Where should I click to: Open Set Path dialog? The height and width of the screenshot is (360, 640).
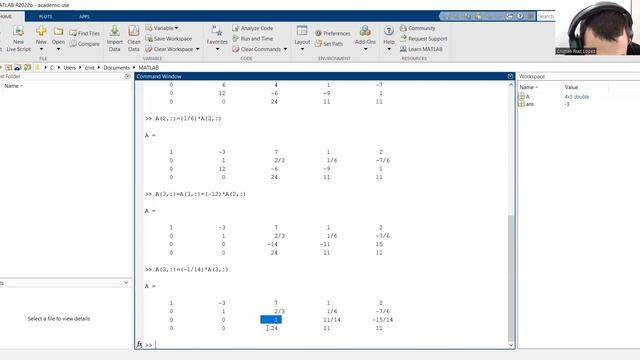click(329, 44)
